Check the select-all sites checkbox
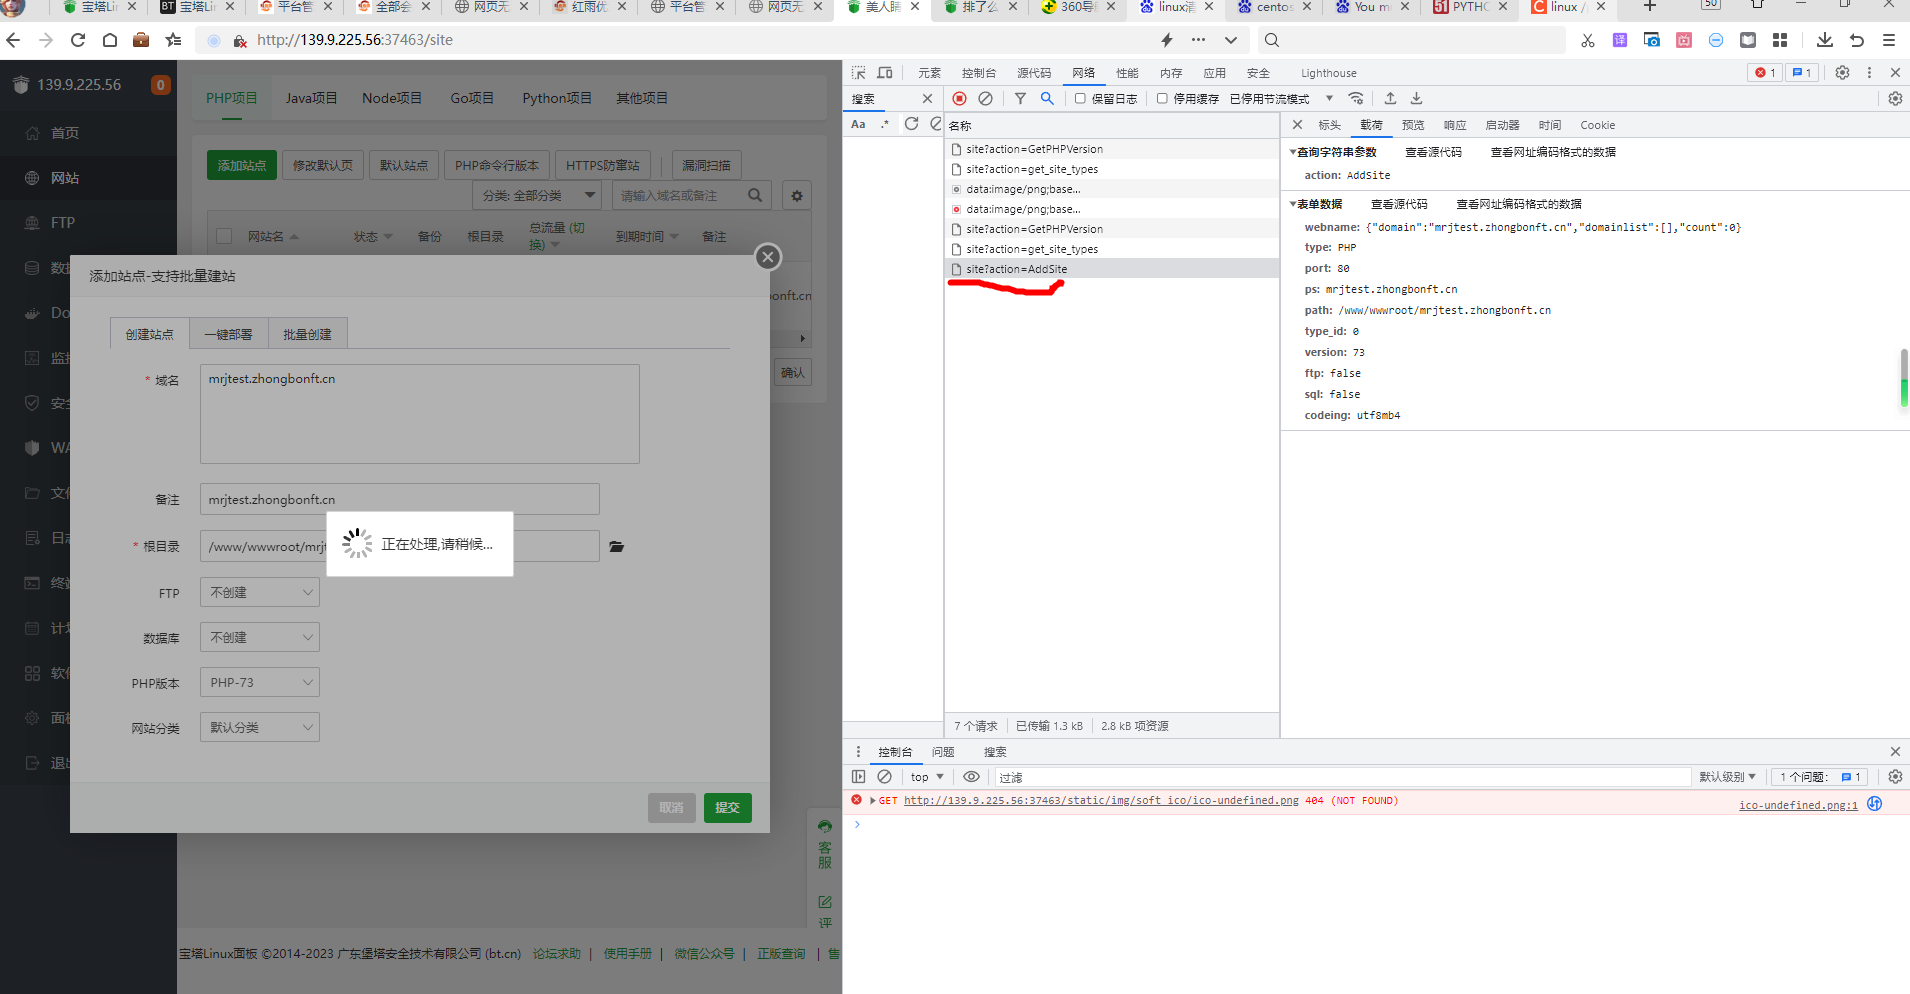1910x994 pixels. [x=224, y=236]
